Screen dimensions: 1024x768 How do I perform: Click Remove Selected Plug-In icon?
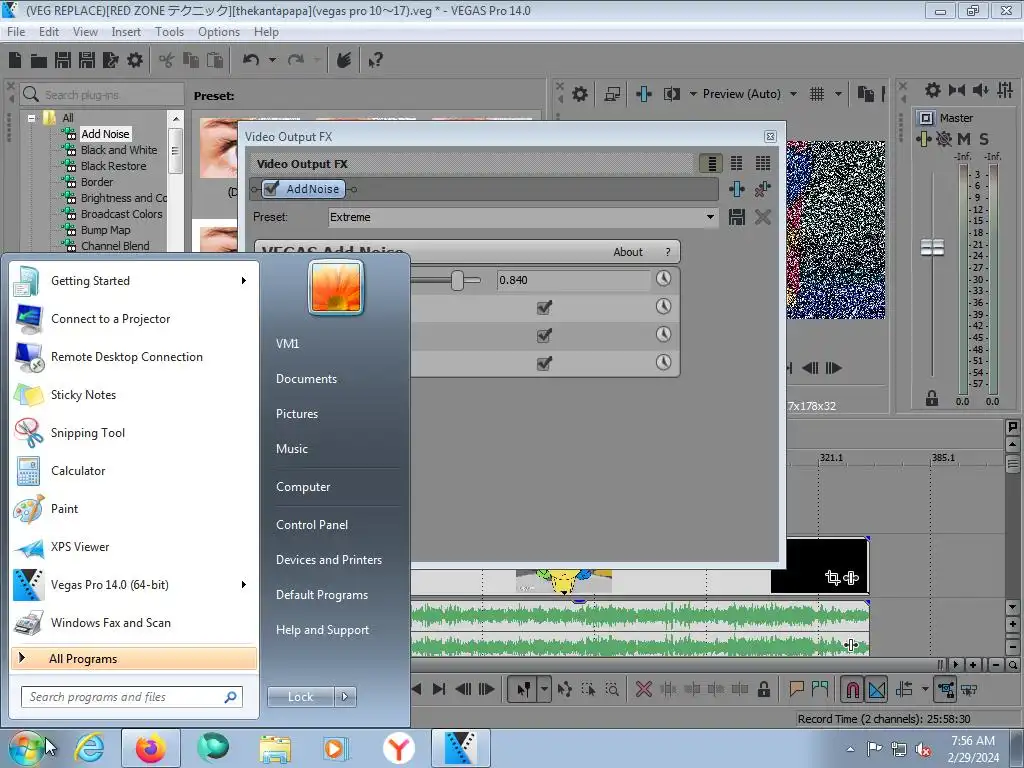(x=763, y=189)
